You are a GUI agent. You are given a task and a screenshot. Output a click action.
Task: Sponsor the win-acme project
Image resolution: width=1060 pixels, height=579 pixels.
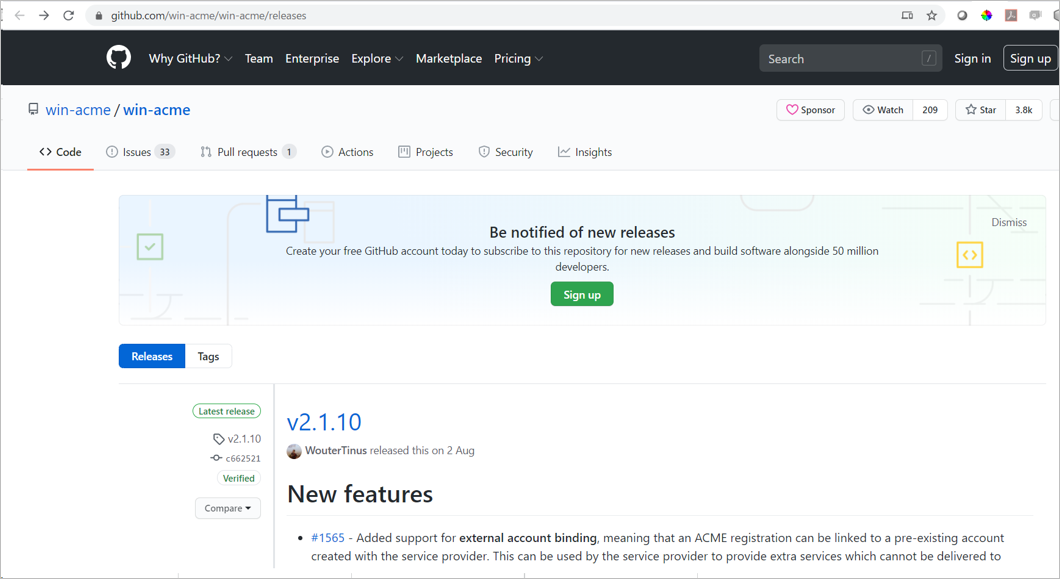(x=811, y=110)
